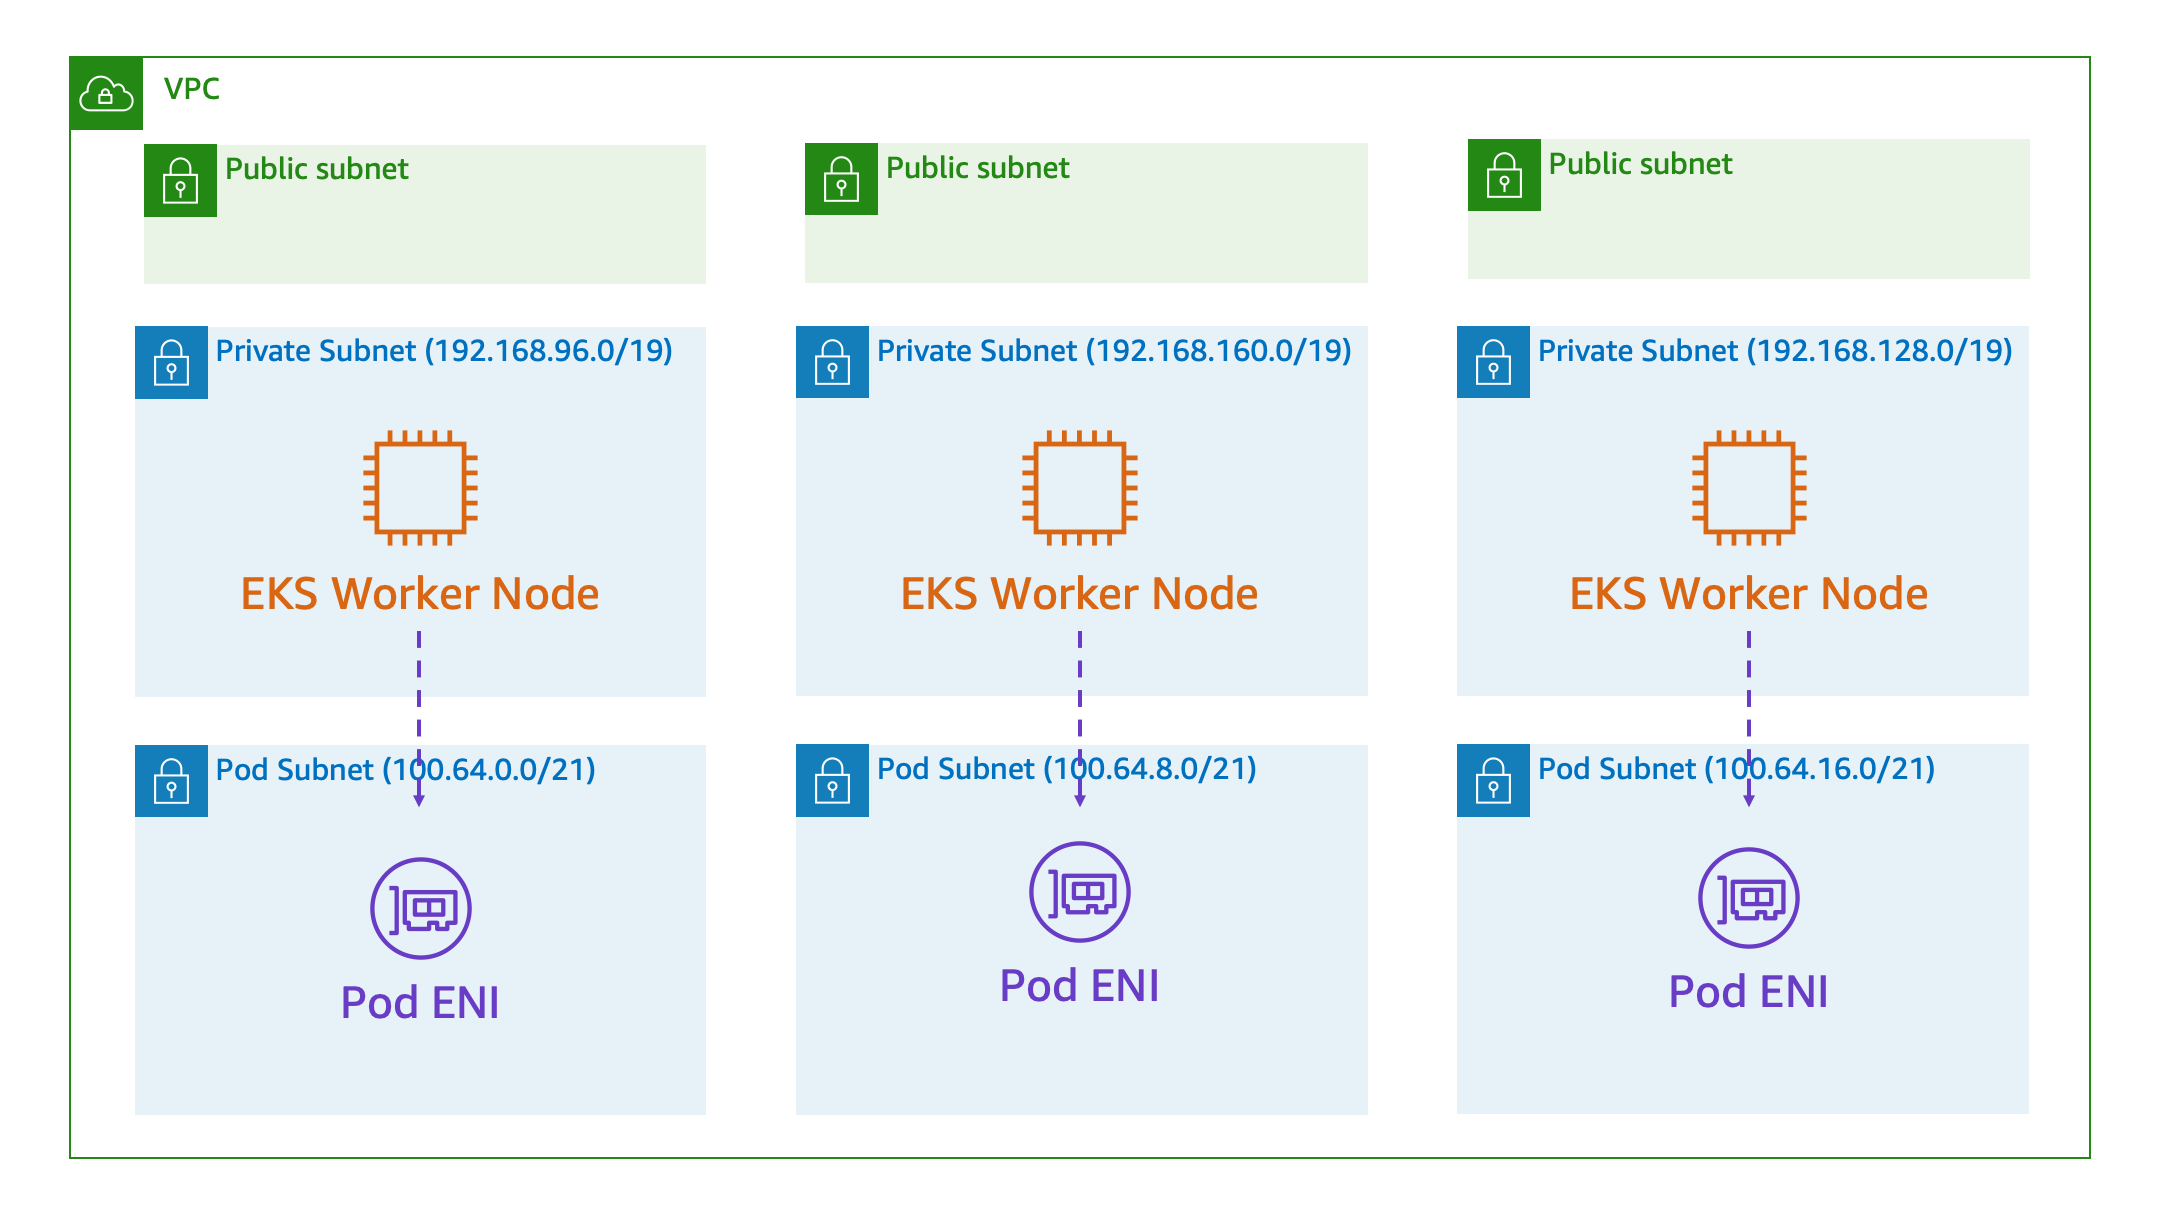Select the lock icon of the leftmost Public subnet
This screenshot has width=2160, height=1215.
tap(181, 181)
